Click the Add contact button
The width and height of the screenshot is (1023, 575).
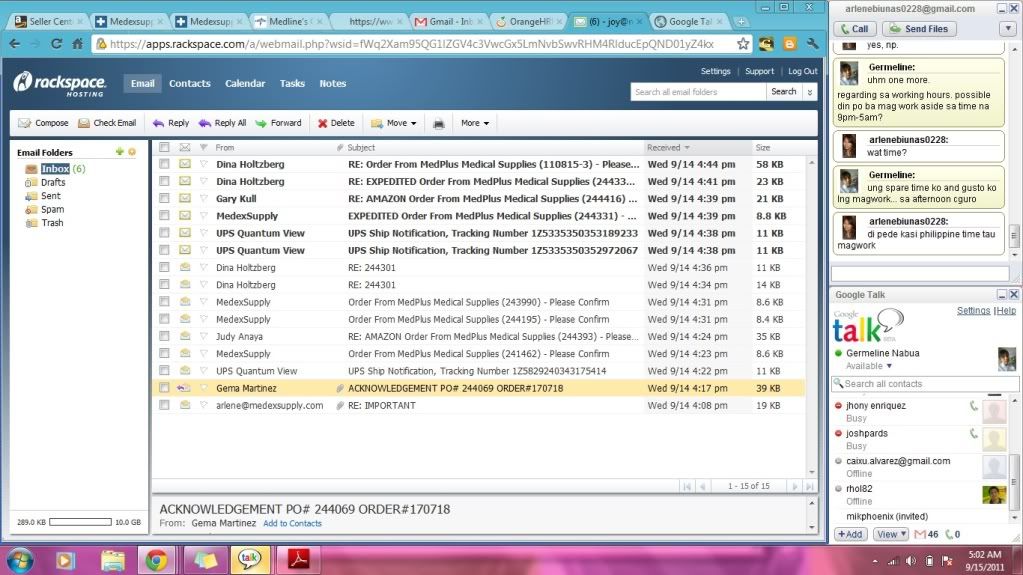pyautogui.click(x=850, y=534)
